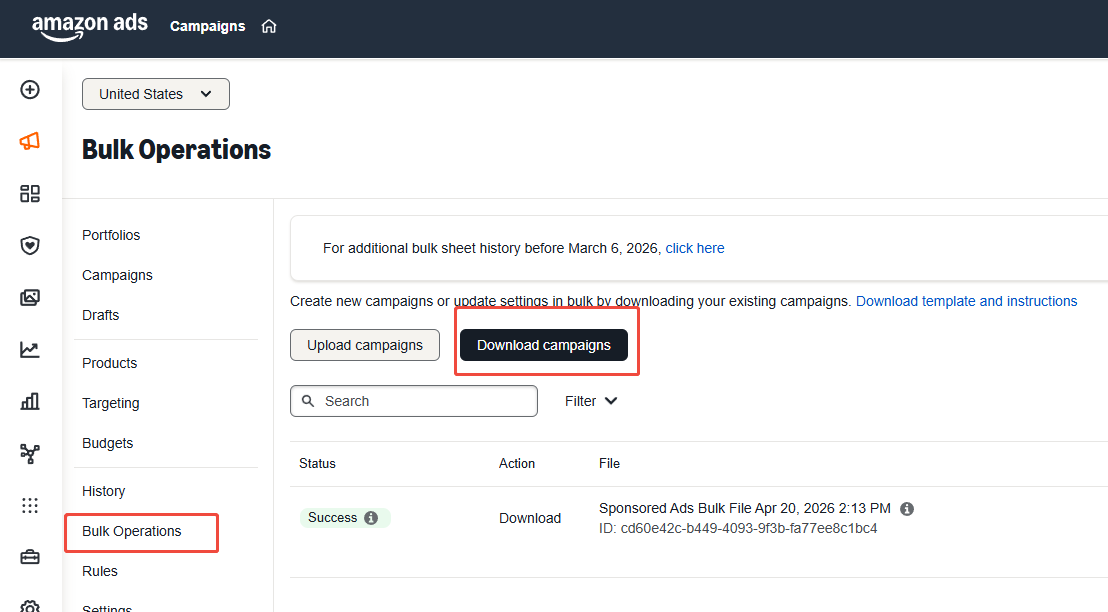Viewport: 1108px width, 612px height.
Task: Select Portfolios in the side menu
Action: (x=111, y=235)
